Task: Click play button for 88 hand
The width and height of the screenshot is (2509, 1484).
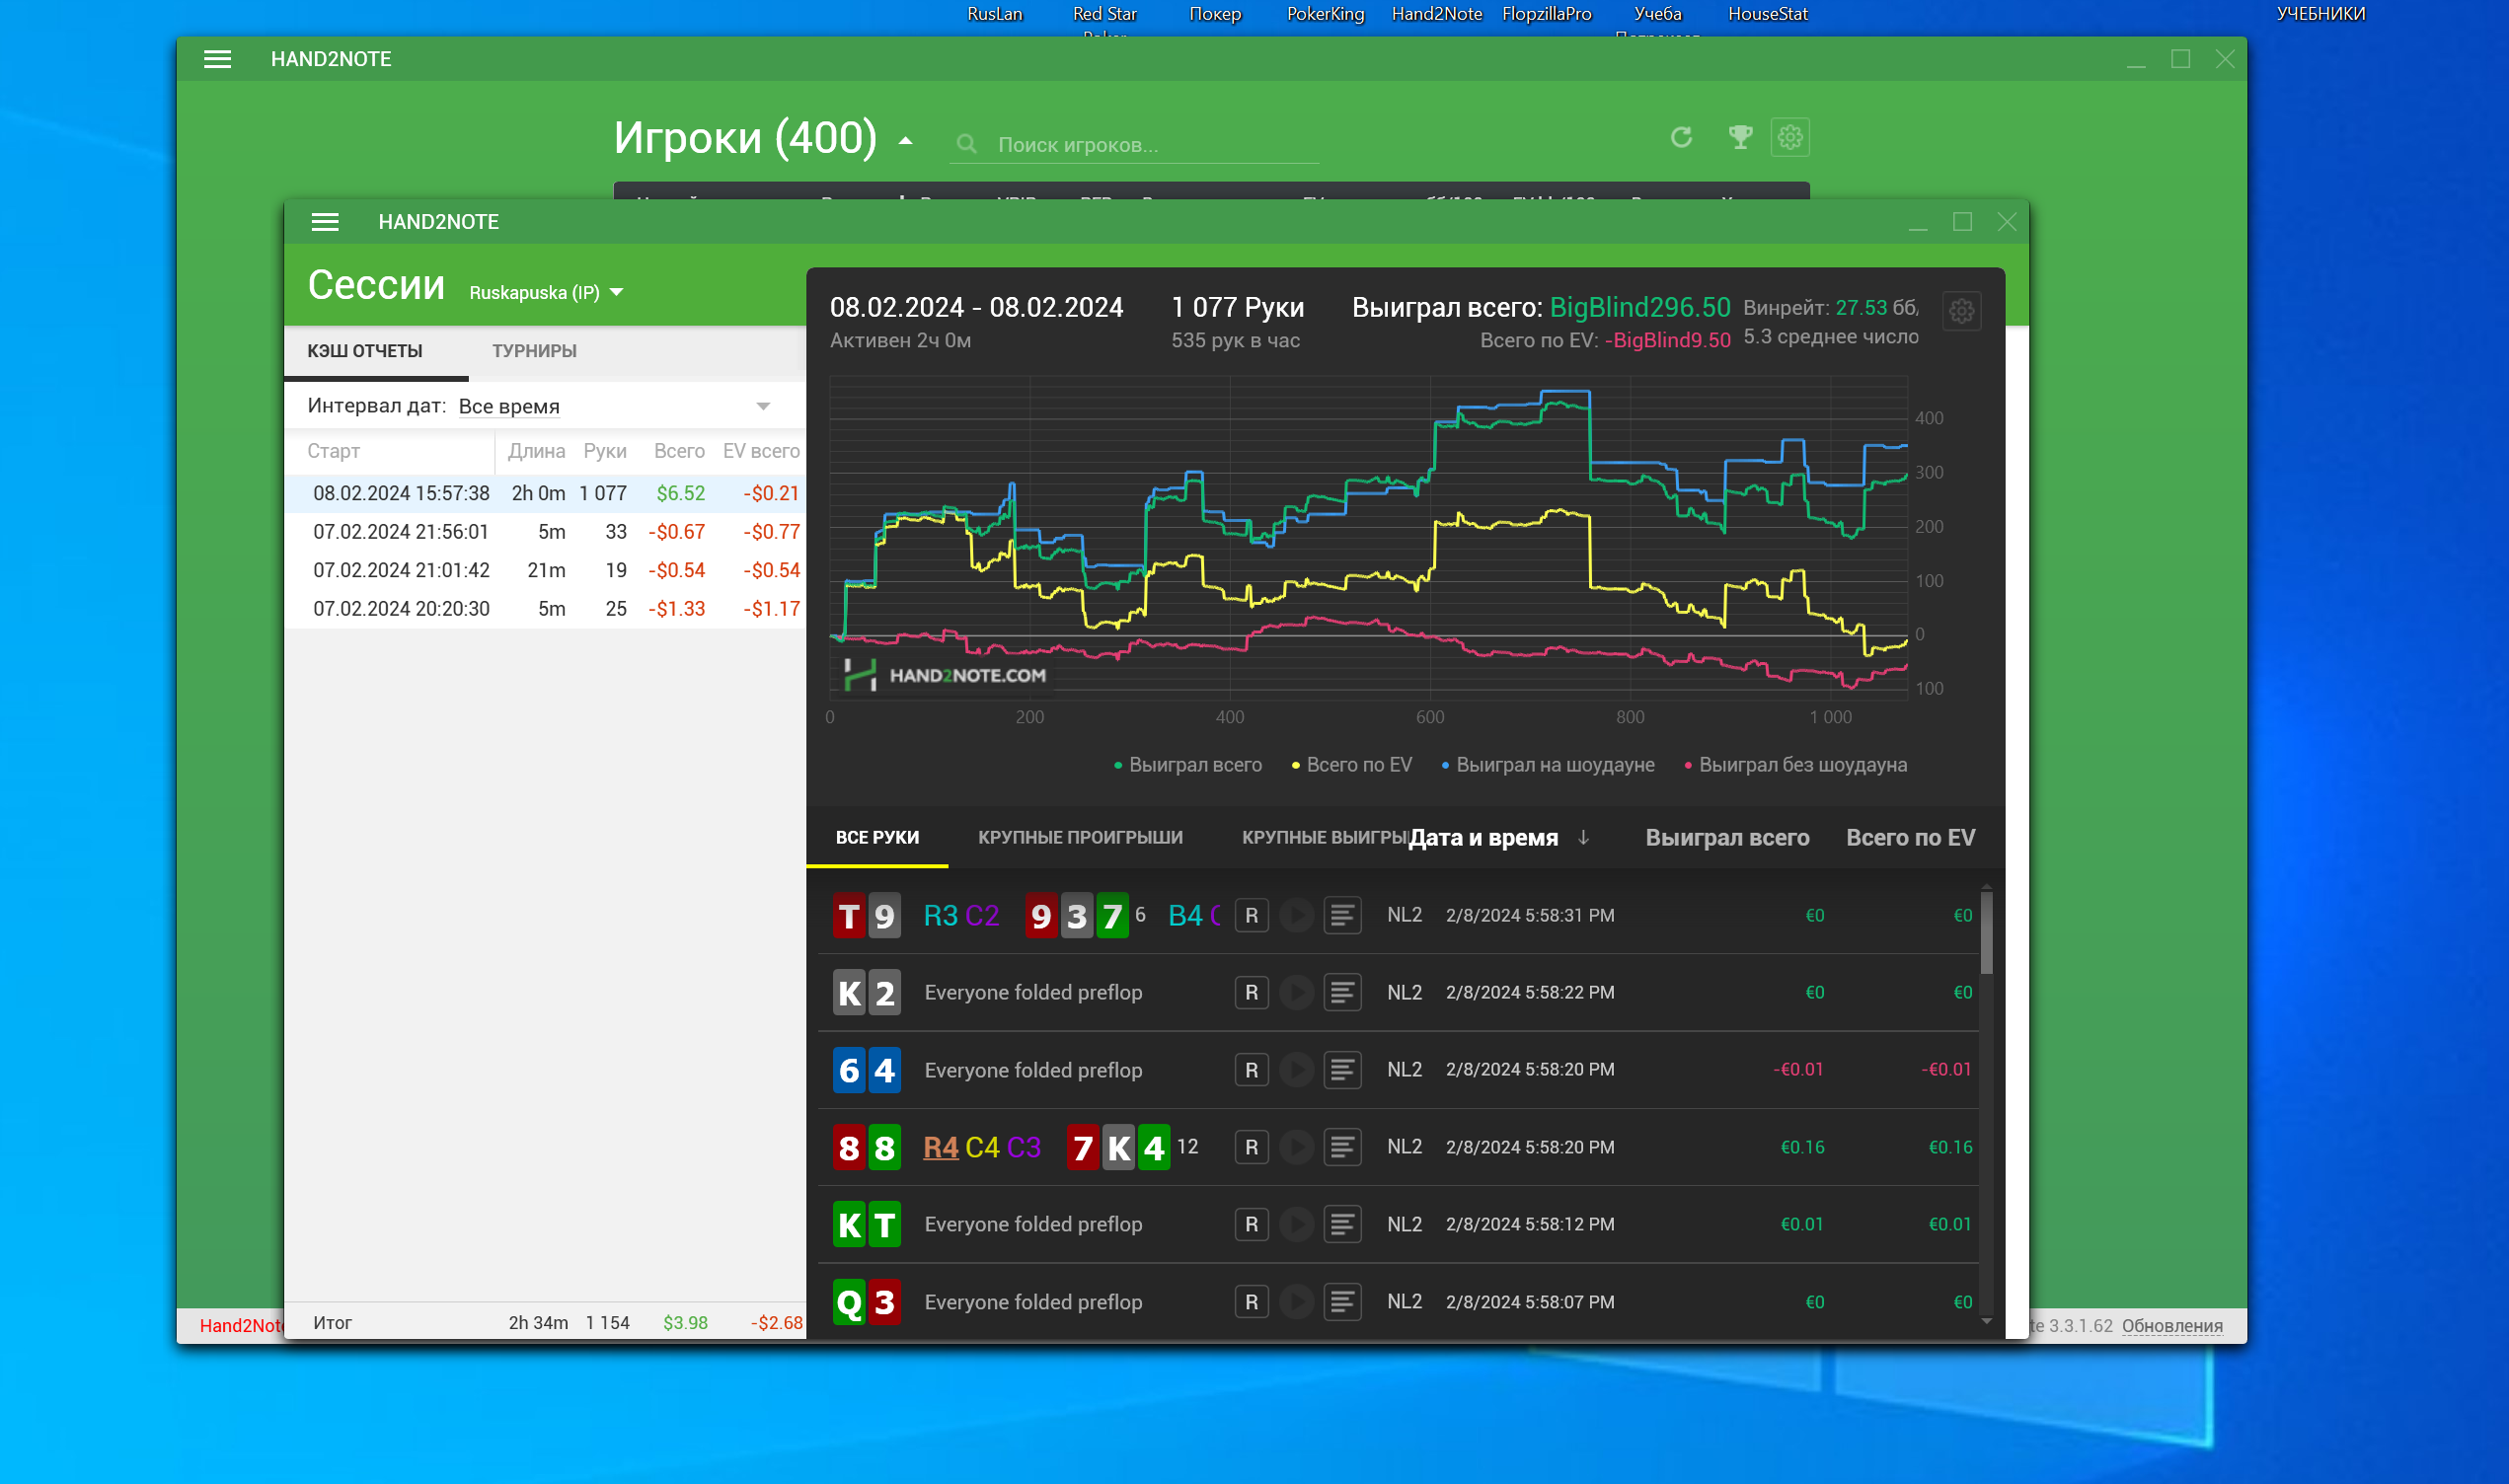Action: 1297,1147
